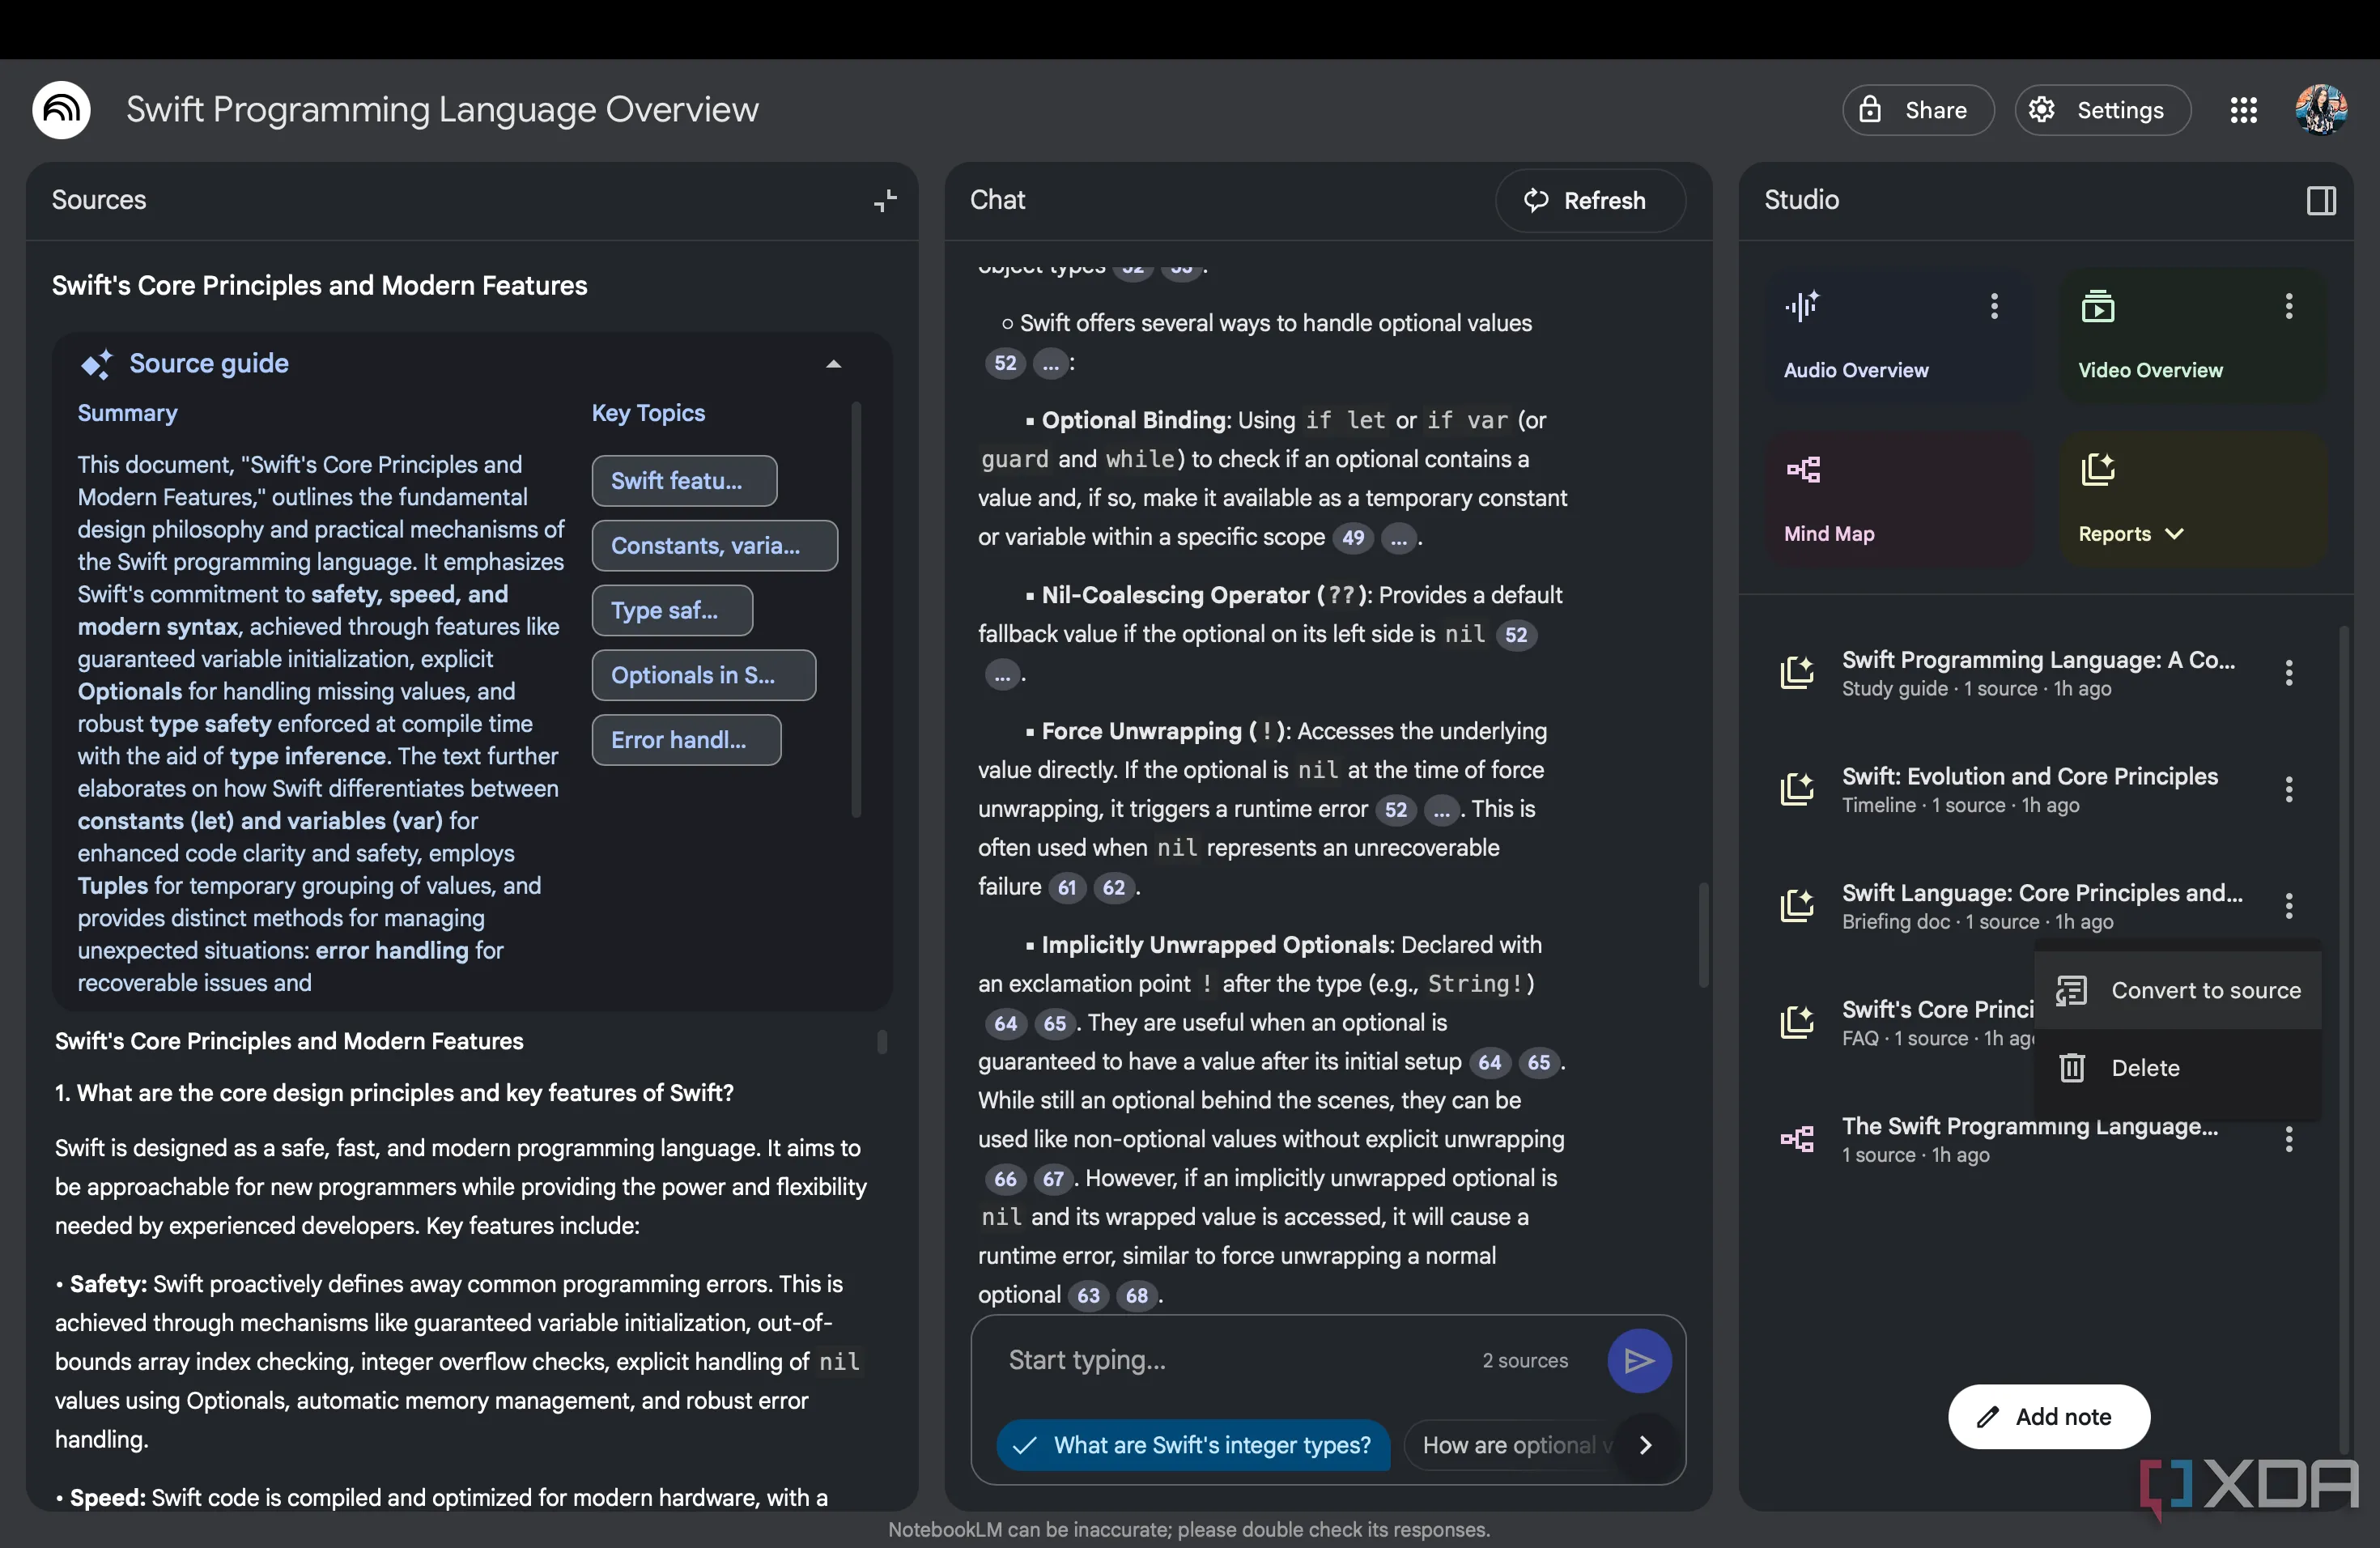Select Delete from the note menu
Screen dimensions: 2380x1548
pos(2177,1068)
